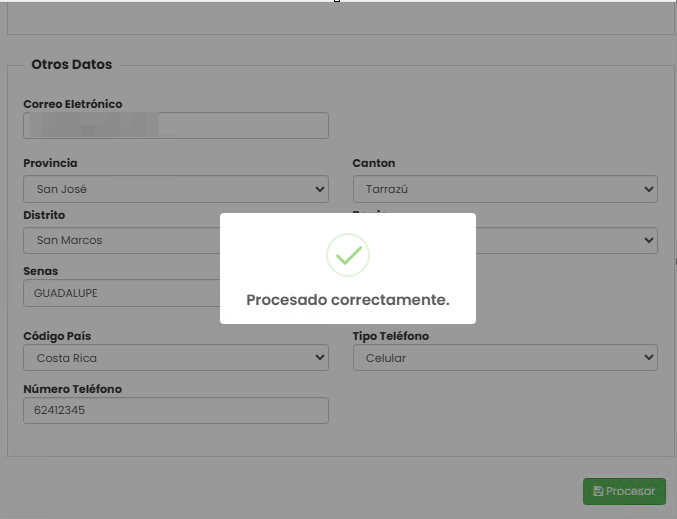Click the "Procesado correctamente." message text

point(348,299)
